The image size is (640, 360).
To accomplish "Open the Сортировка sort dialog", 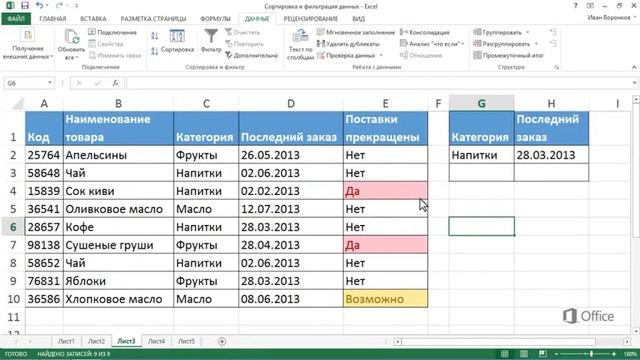I will pos(177,42).
